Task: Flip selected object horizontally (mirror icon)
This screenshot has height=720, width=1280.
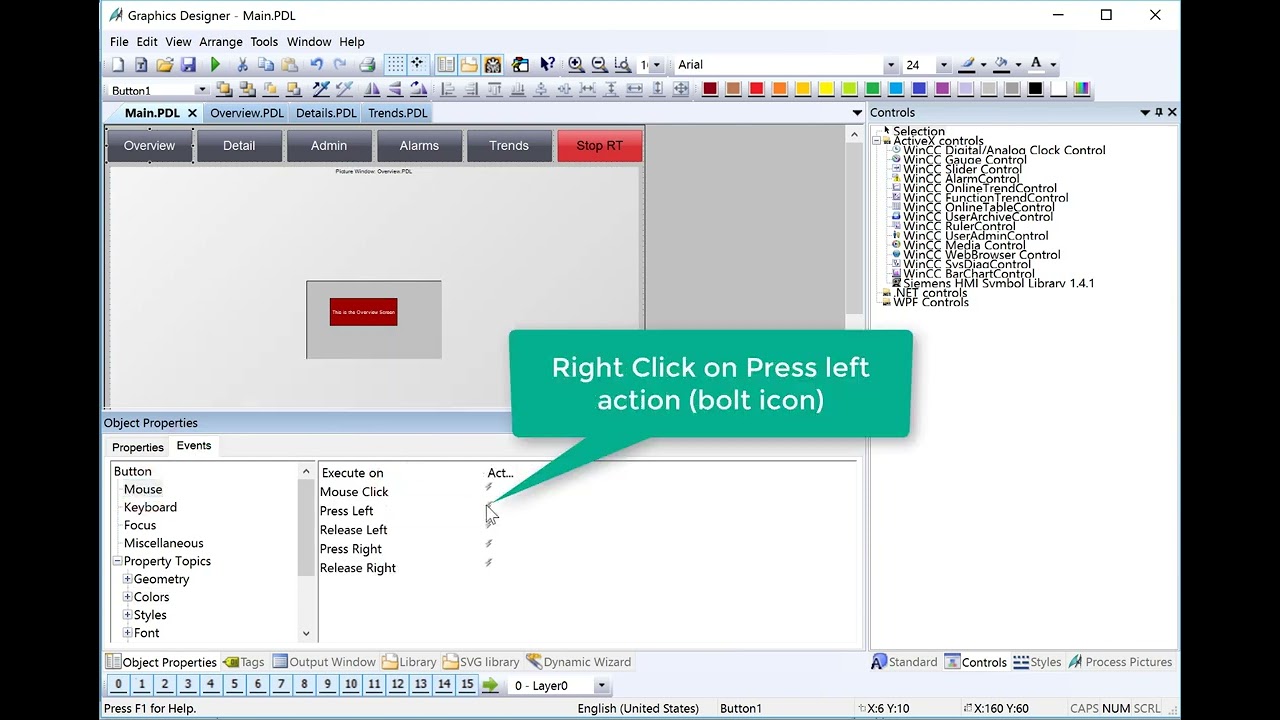Action: [x=372, y=89]
